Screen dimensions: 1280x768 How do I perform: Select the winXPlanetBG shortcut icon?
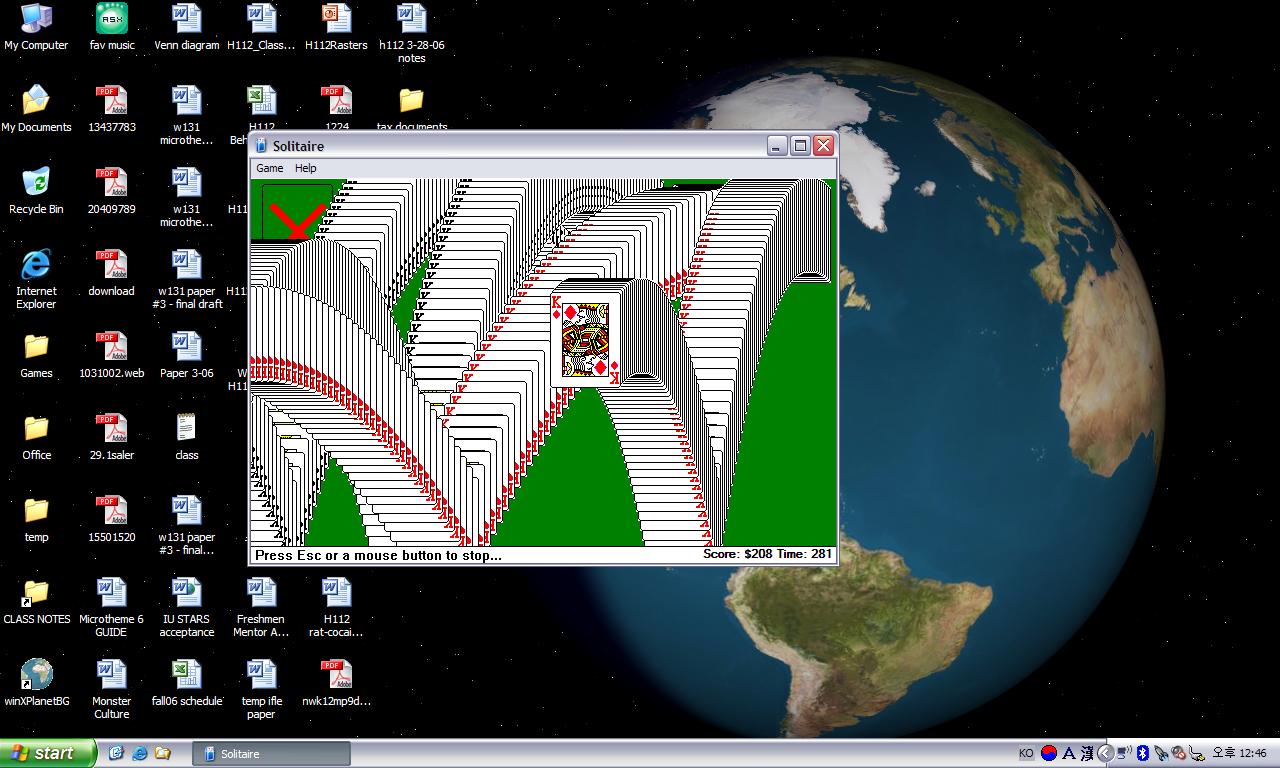(x=36, y=683)
